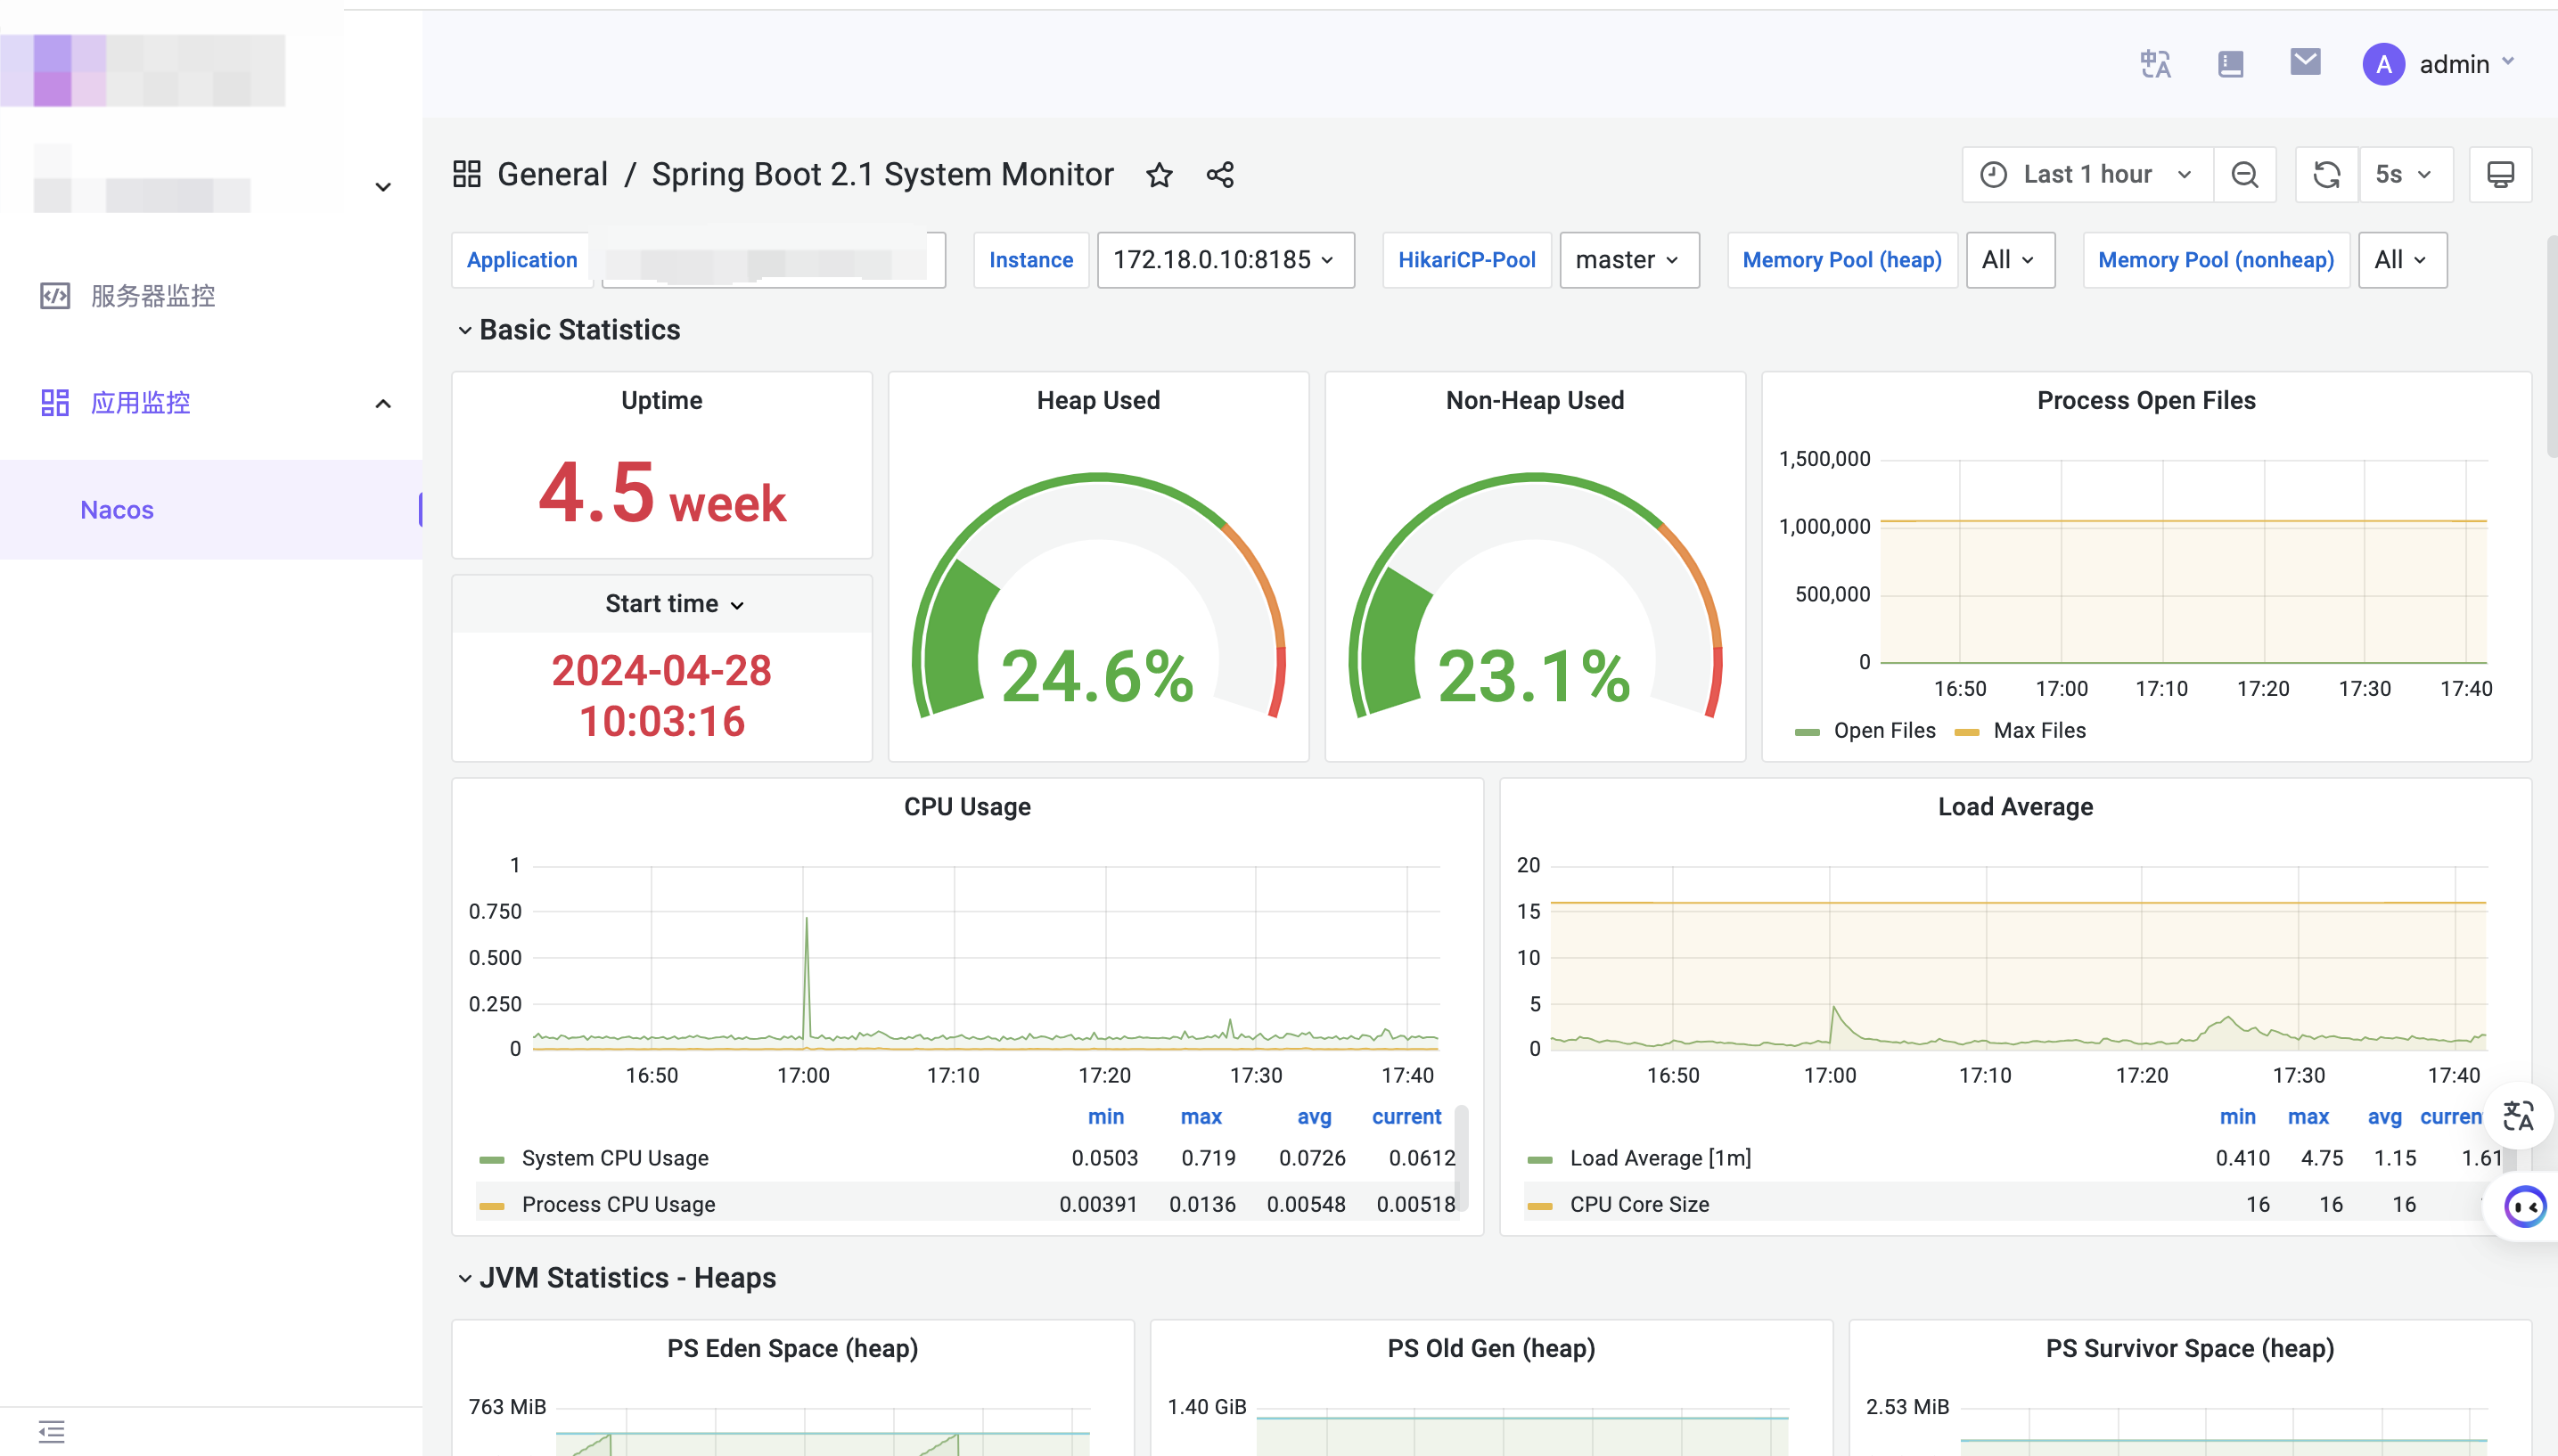Click the language translate icon in header
2558x1456 pixels.
(x=2155, y=64)
